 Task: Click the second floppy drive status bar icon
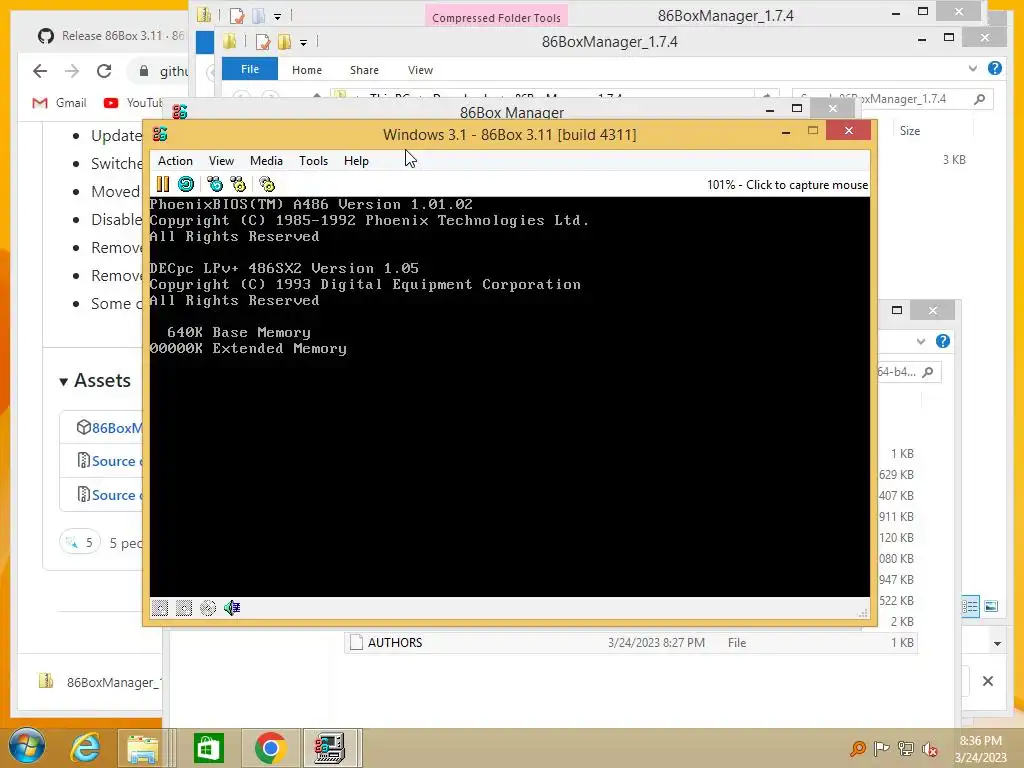pyautogui.click(x=184, y=608)
